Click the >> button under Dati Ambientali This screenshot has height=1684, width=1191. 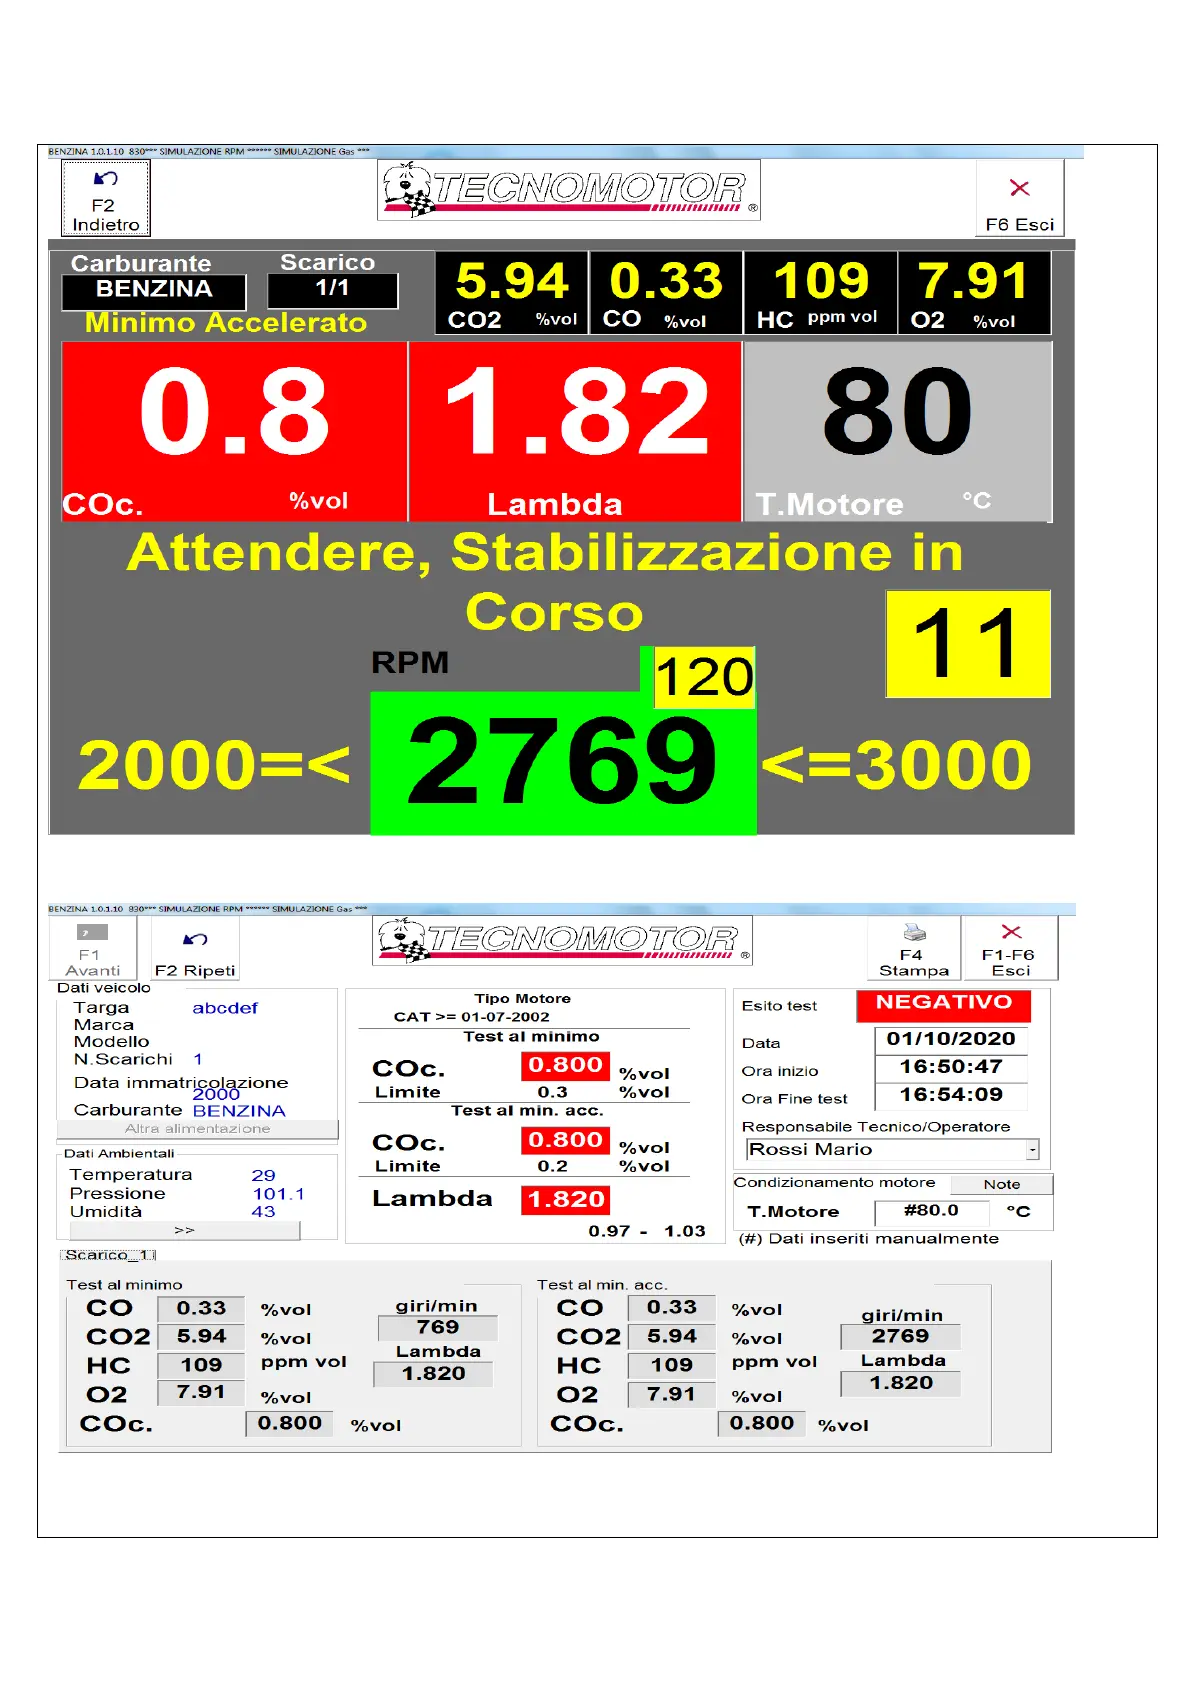coord(184,1231)
